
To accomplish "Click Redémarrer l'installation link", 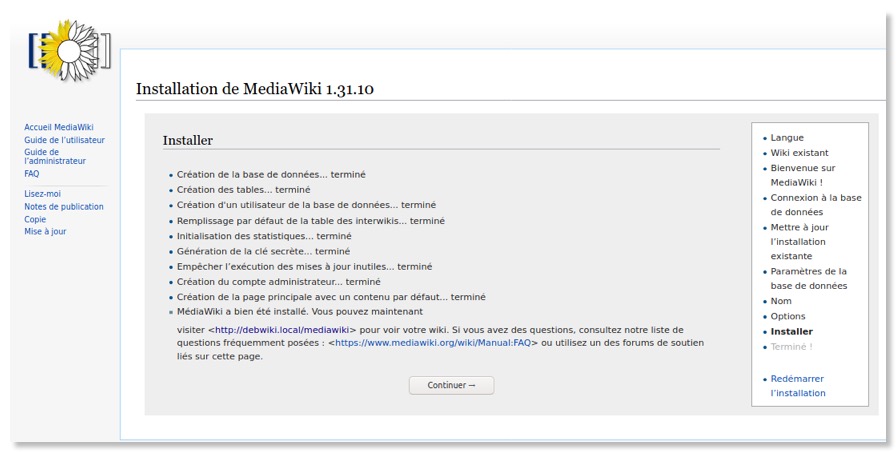I will [798, 386].
